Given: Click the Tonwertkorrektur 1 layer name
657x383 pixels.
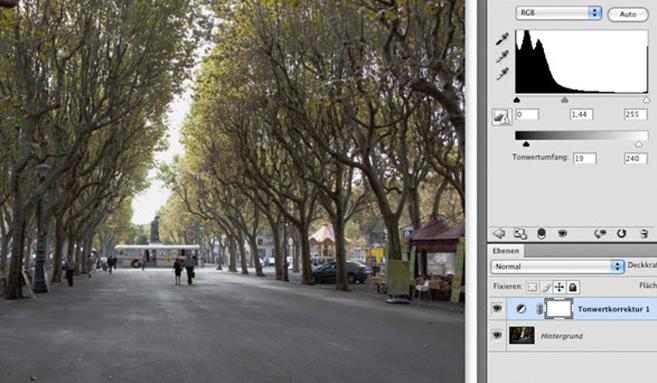Looking at the screenshot, I should tap(613, 309).
